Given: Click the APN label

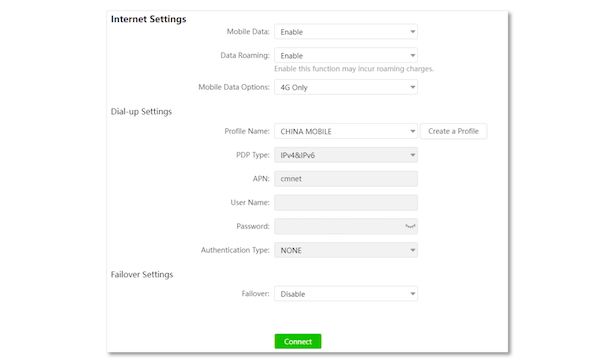Looking at the screenshot, I should coord(261,179).
